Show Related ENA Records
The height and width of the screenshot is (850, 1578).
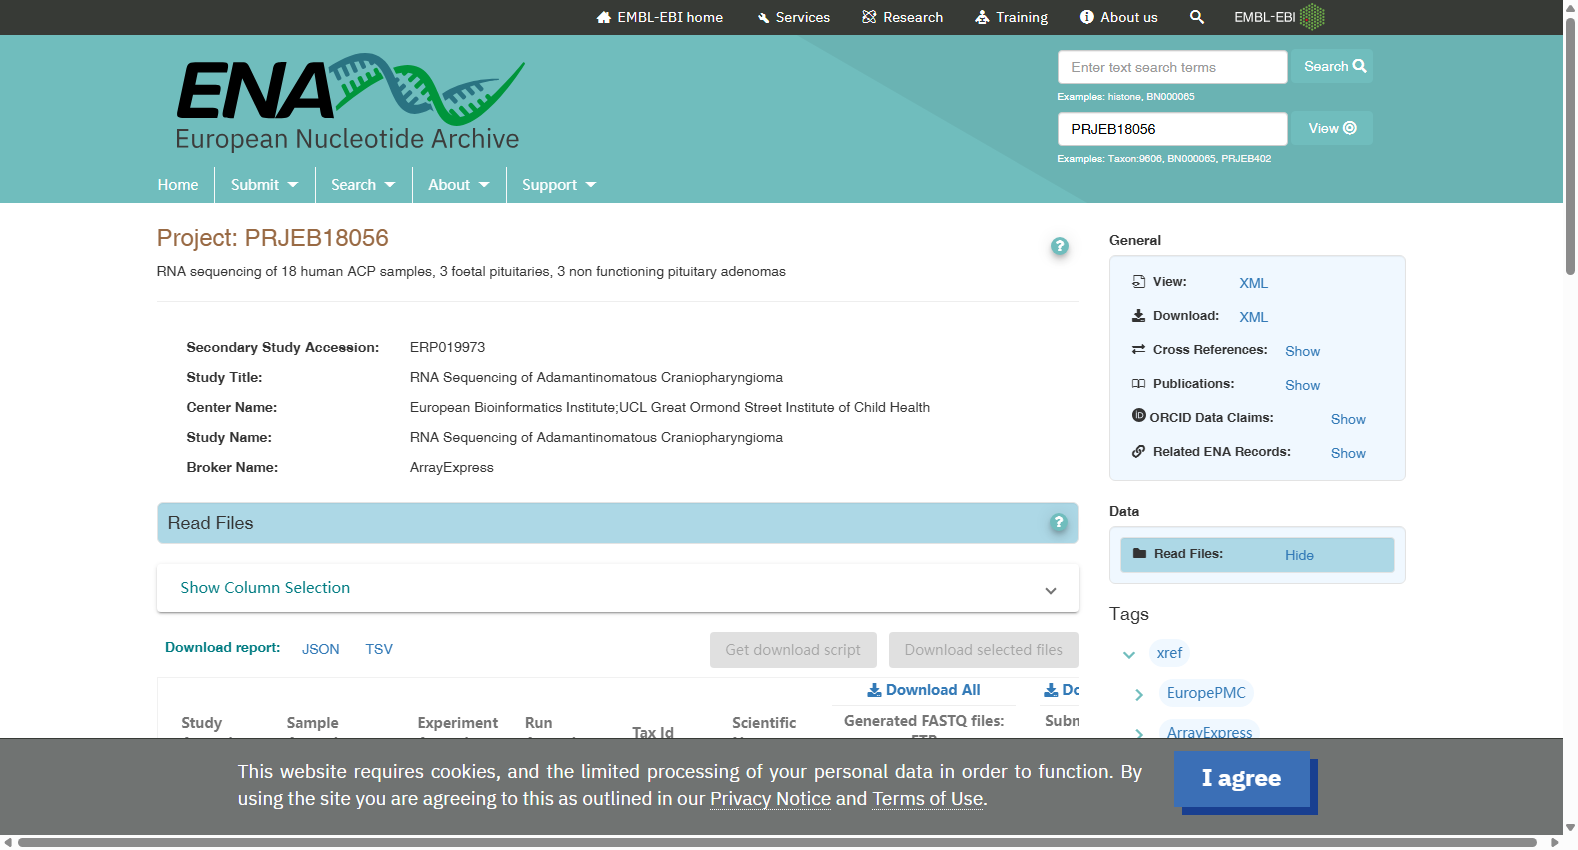tap(1348, 453)
